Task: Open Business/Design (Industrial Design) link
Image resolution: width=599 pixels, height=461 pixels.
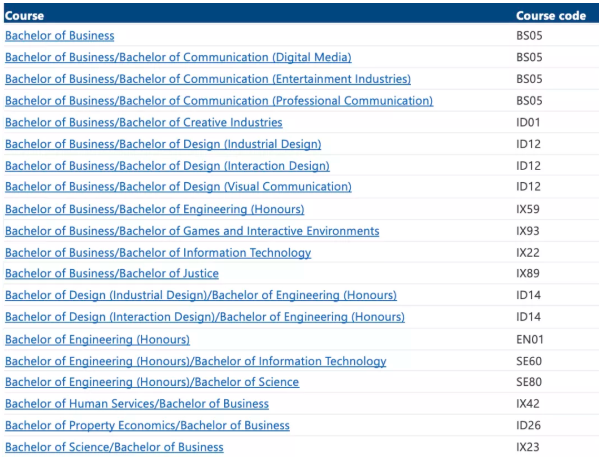Action: tap(163, 144)
